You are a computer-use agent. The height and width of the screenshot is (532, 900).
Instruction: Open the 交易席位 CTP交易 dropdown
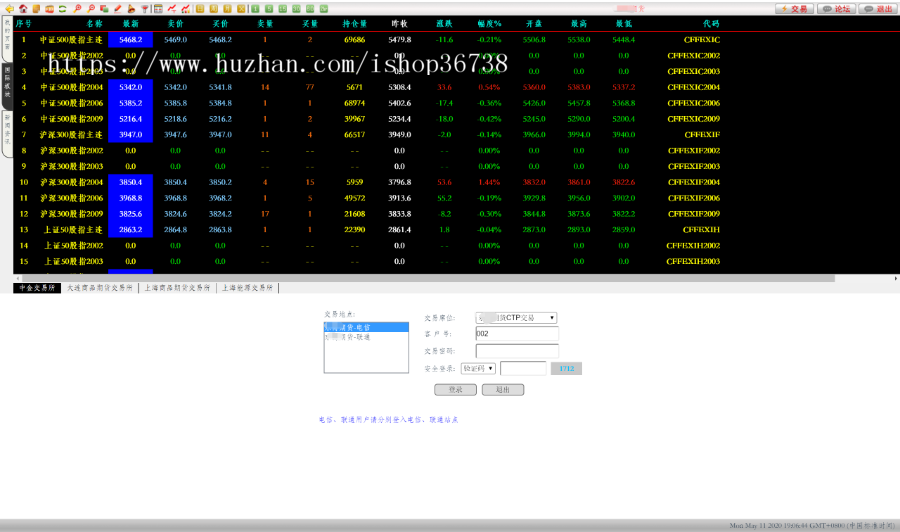(x=516, y=318)
